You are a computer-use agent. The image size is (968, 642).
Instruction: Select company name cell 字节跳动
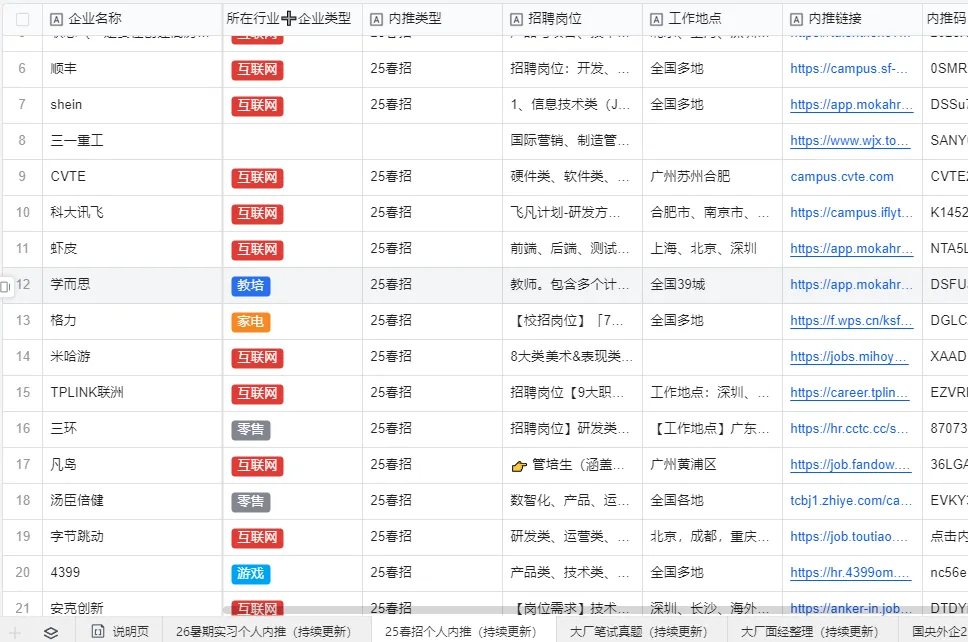pos(132,536)
